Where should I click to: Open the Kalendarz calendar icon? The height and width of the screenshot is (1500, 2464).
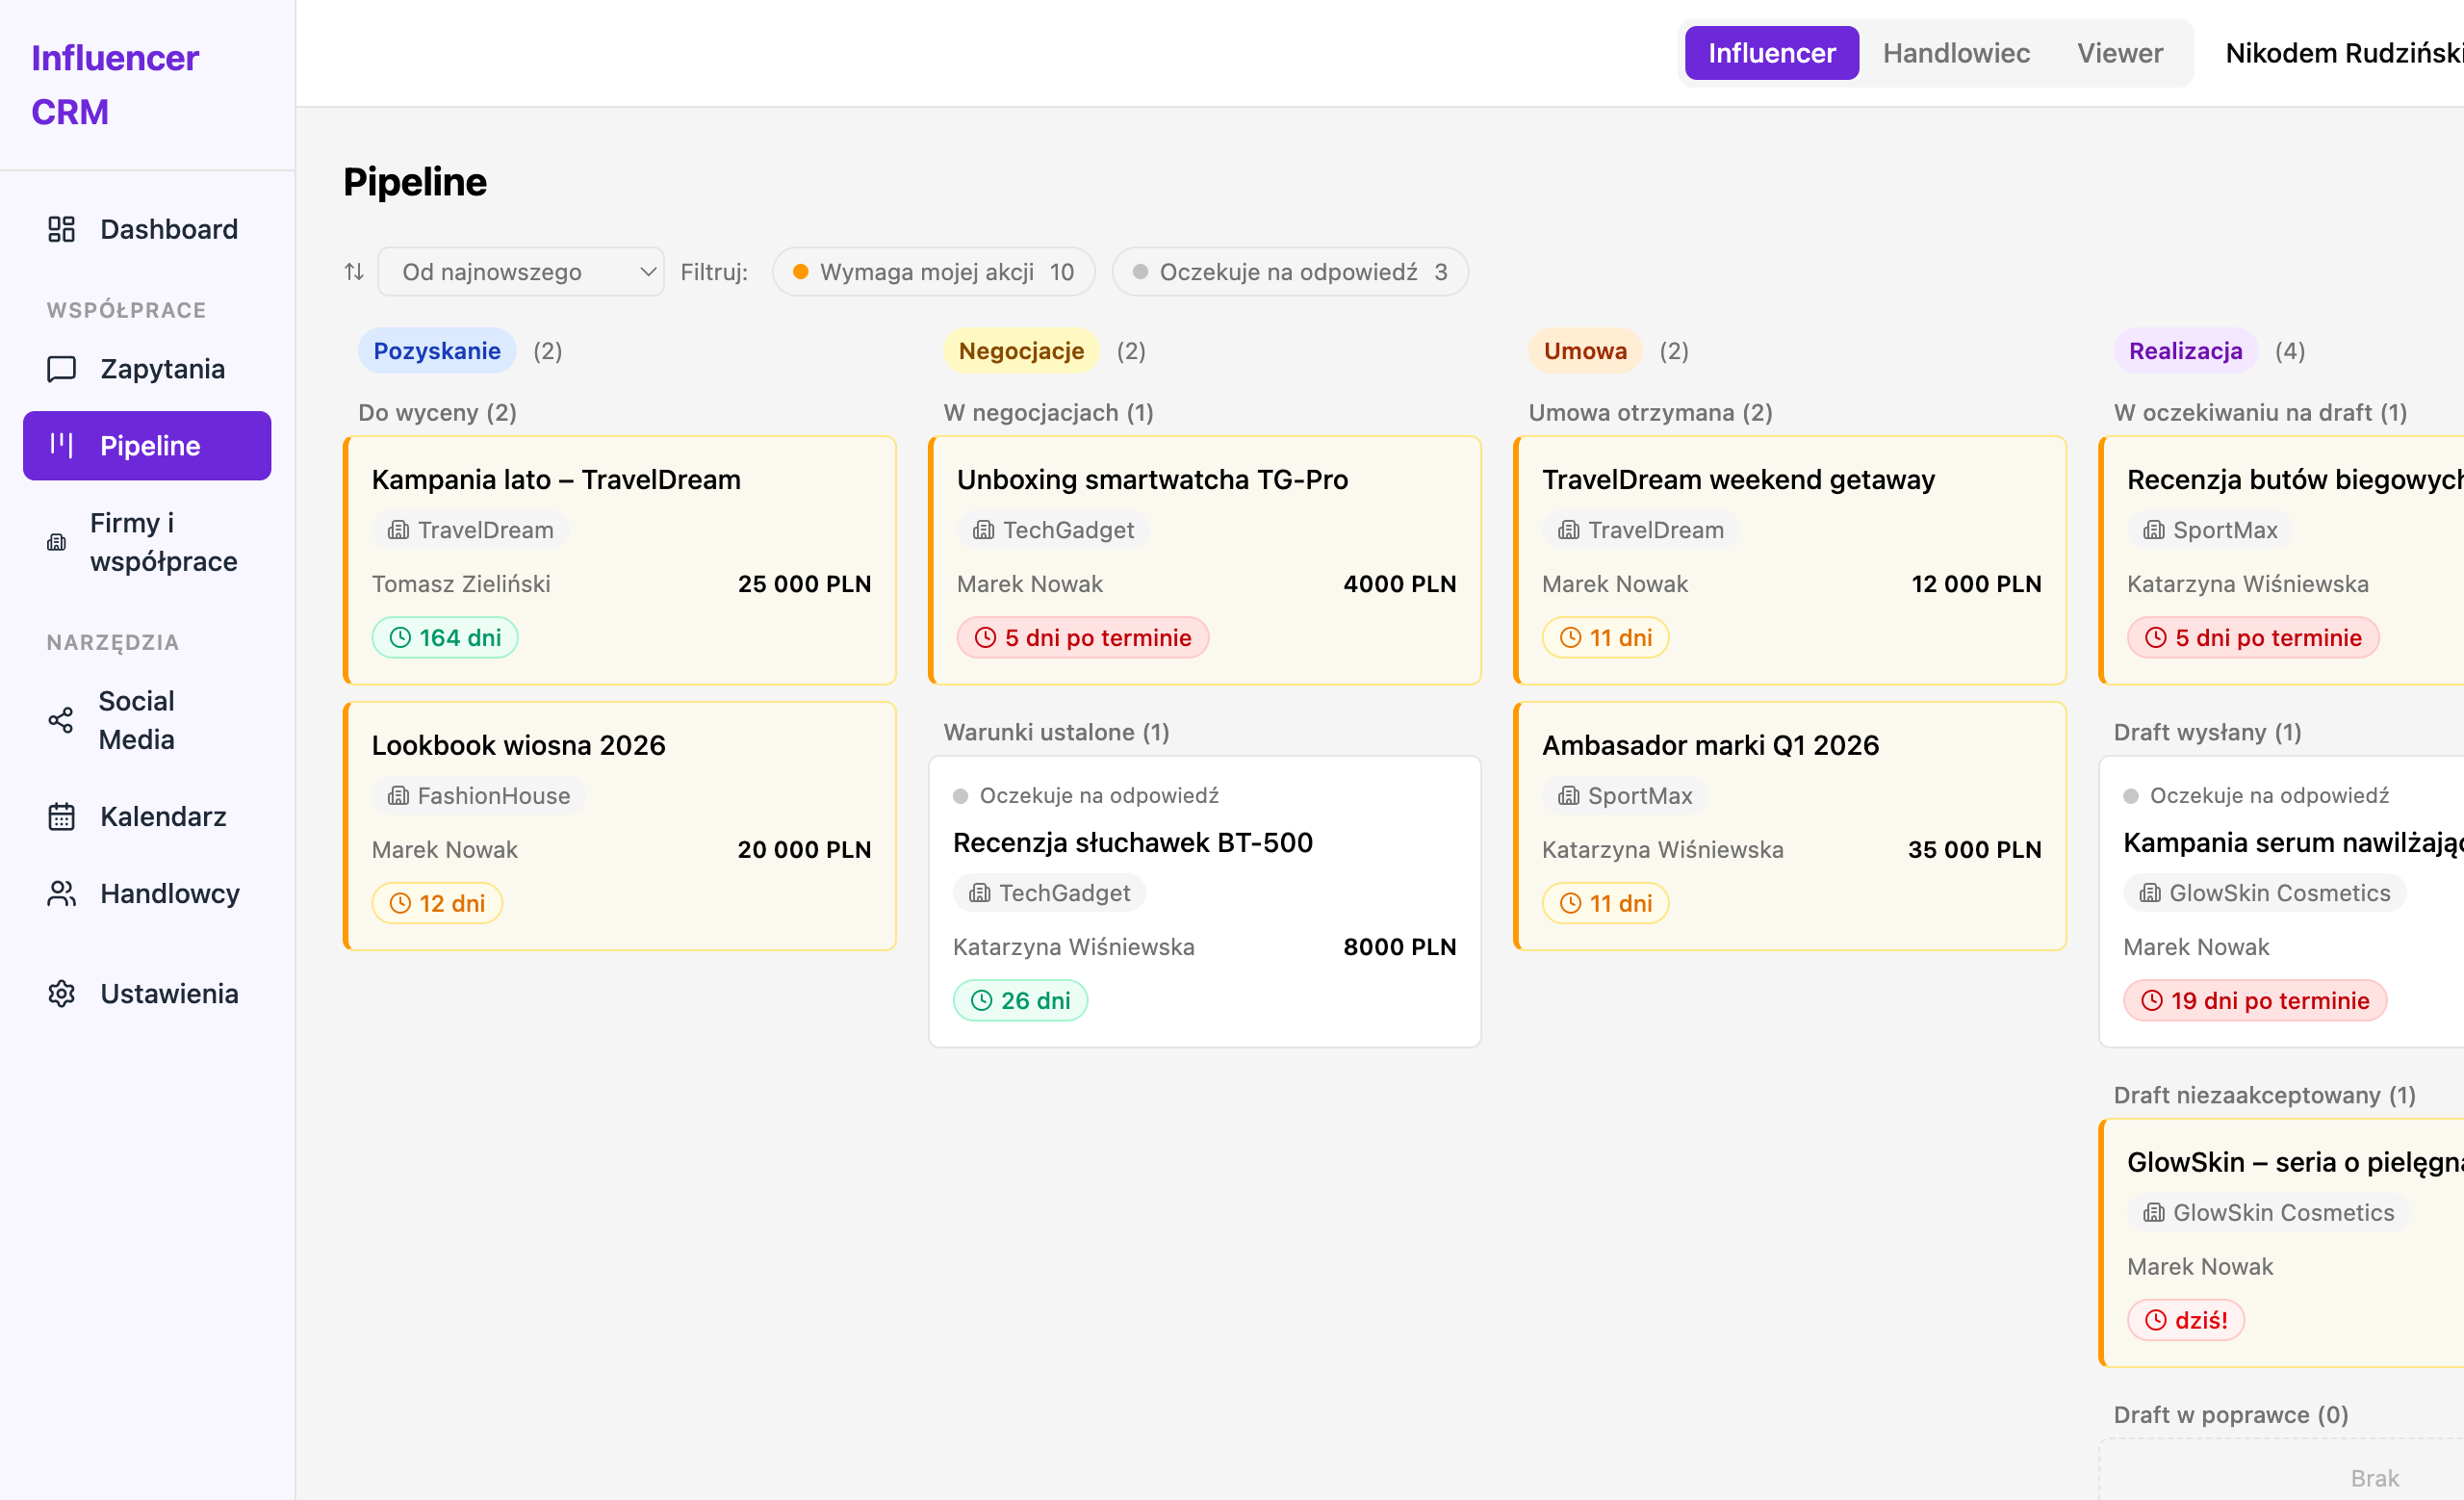(61, 816)
